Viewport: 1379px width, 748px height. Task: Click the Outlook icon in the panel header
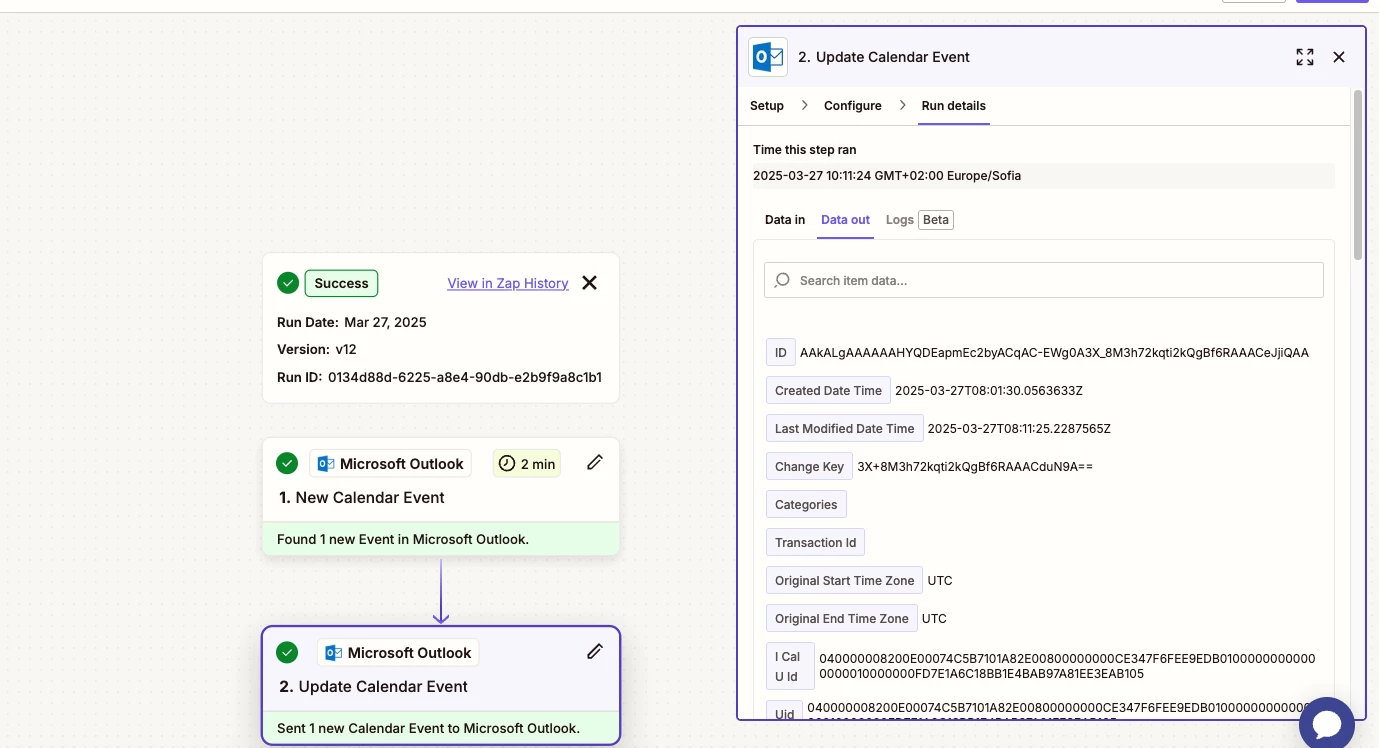click(768, 57)
